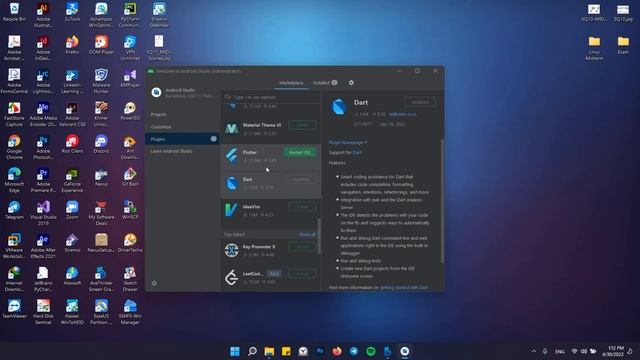640x360 pixels.
Task: Click the Paid tag on LeetCode plugin
Action: point(274,274)
